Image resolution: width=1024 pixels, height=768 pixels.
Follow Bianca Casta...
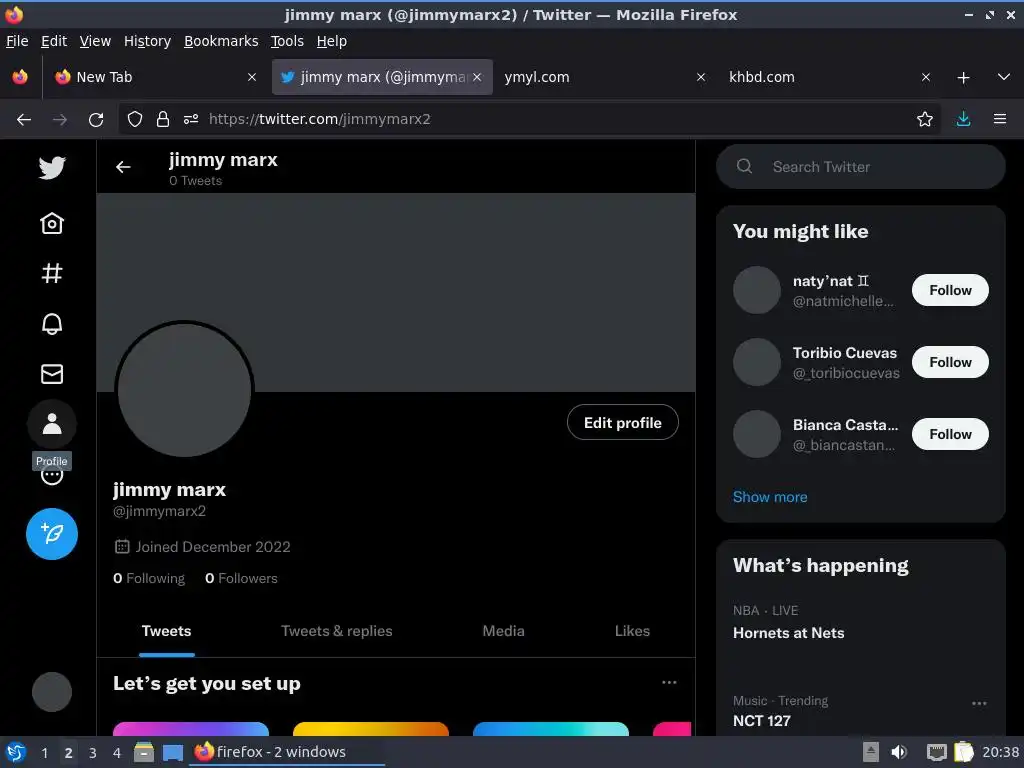click(950, 434)
